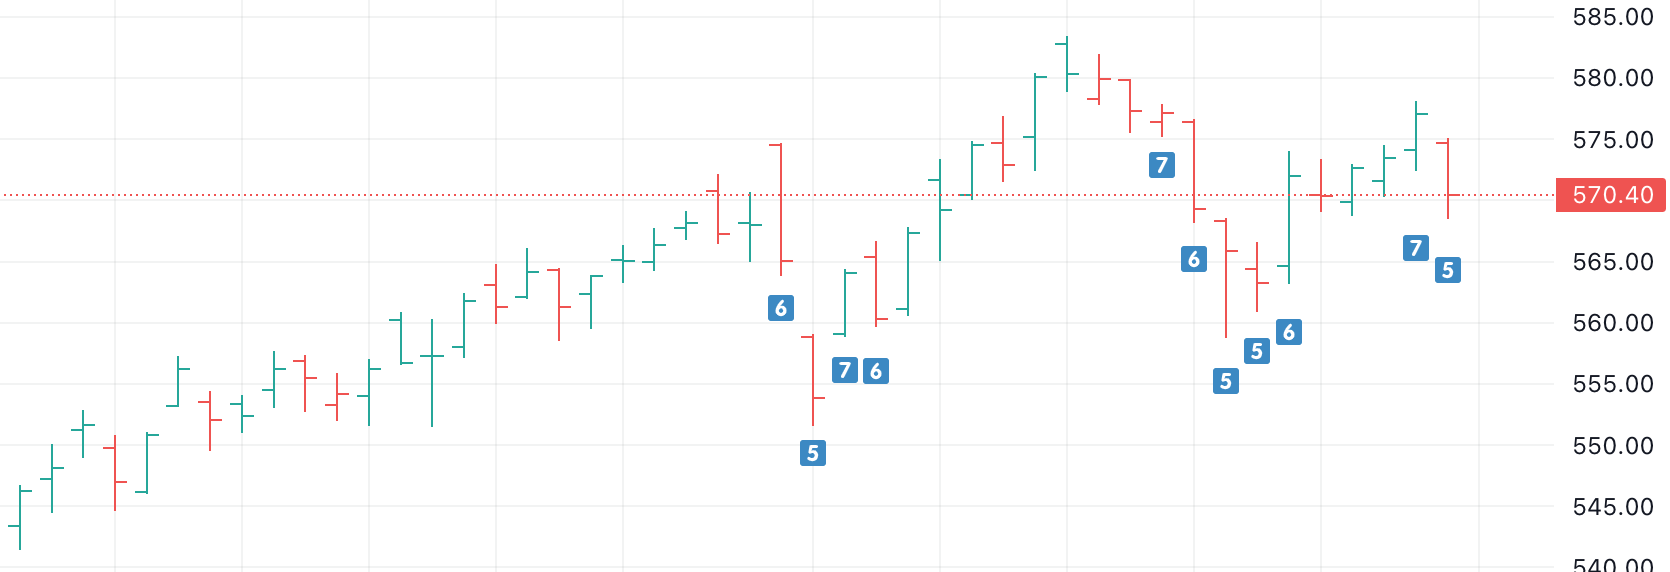Click the 545.00 price axis label
The height and width of the screenshot is (572, 1670).
click(1612, 507)
